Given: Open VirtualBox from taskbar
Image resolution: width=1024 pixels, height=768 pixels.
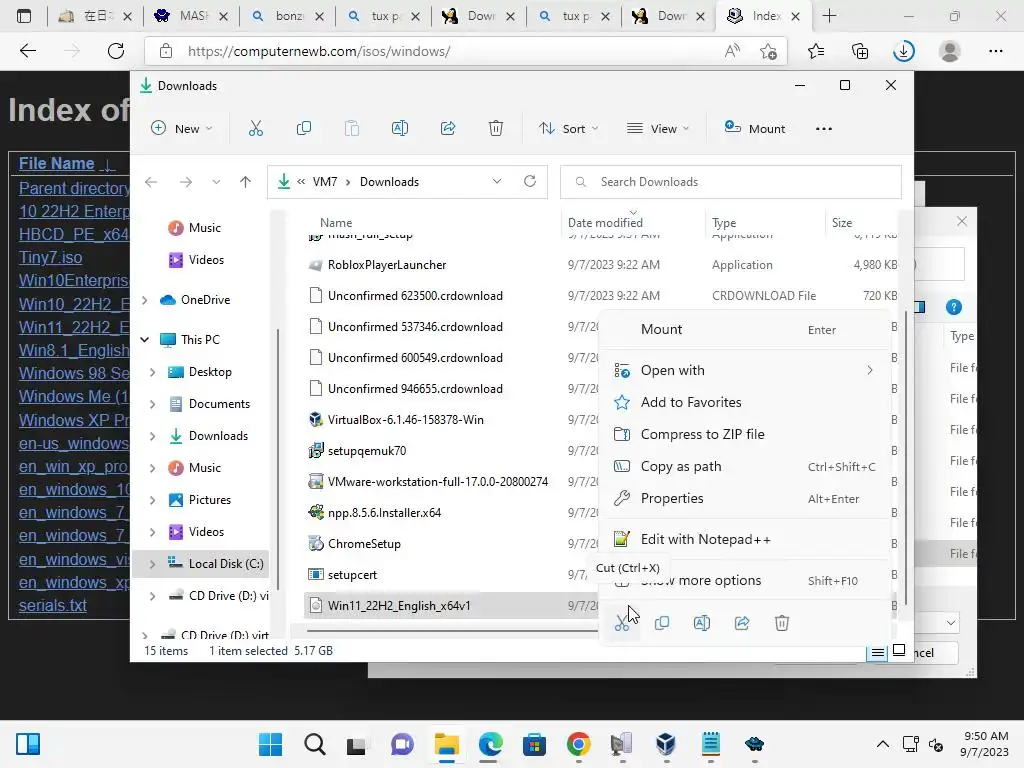Looking at the screenshot, I should click(x=666, y=744).
